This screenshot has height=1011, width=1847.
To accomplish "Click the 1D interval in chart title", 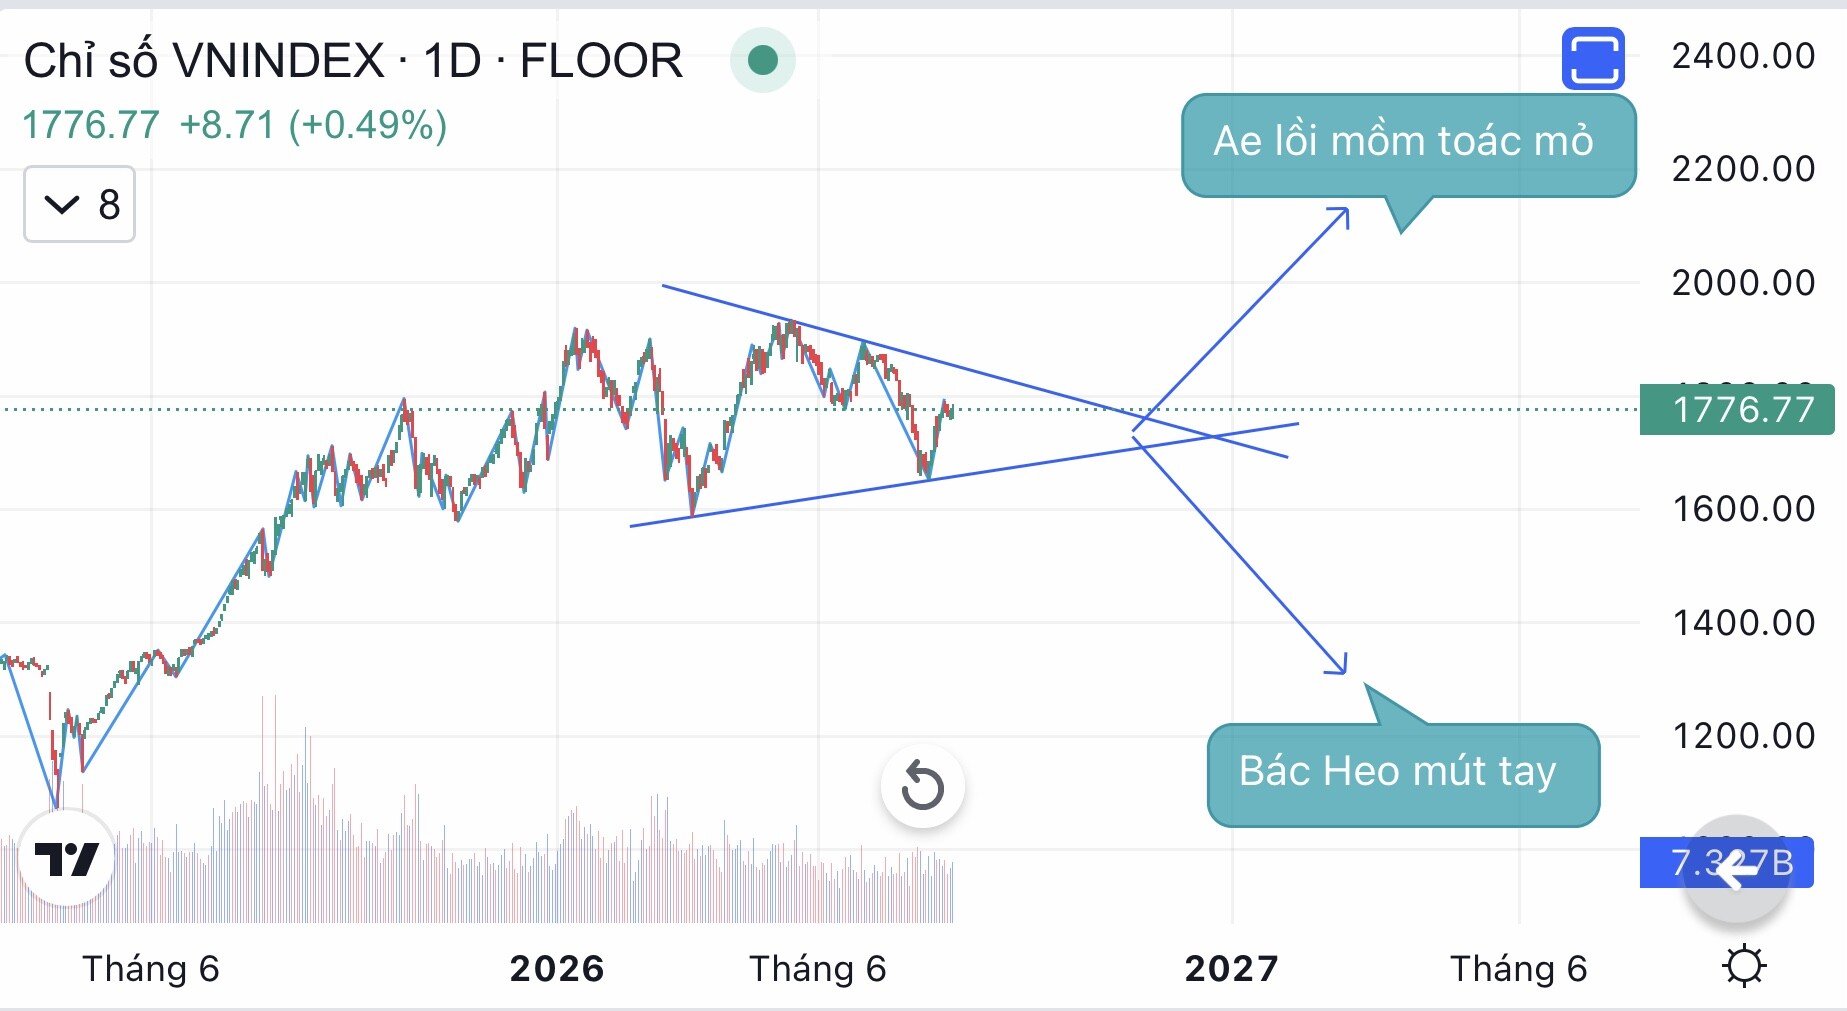I will point(452,61).
